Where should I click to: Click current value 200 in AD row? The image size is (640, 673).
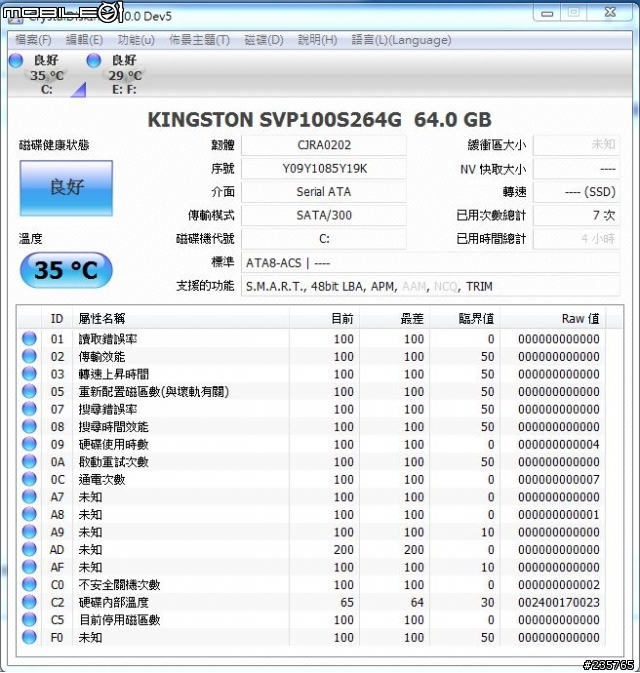343,549
